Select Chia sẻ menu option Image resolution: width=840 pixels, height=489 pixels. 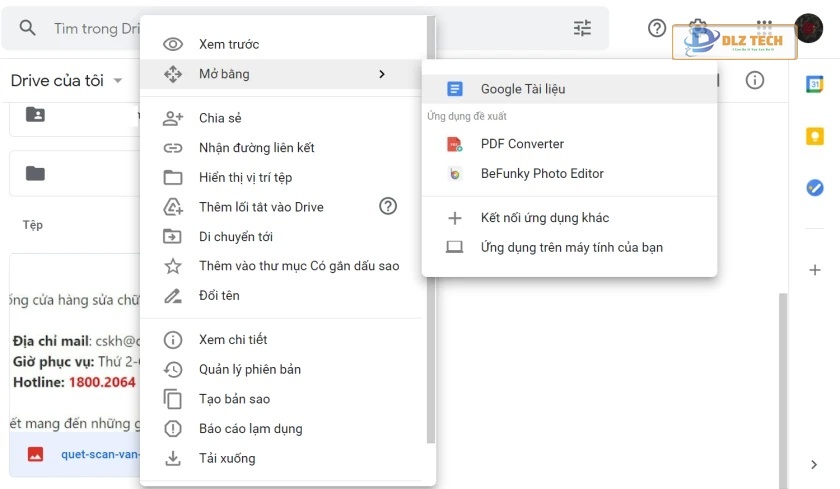click(x=220, y=118)
